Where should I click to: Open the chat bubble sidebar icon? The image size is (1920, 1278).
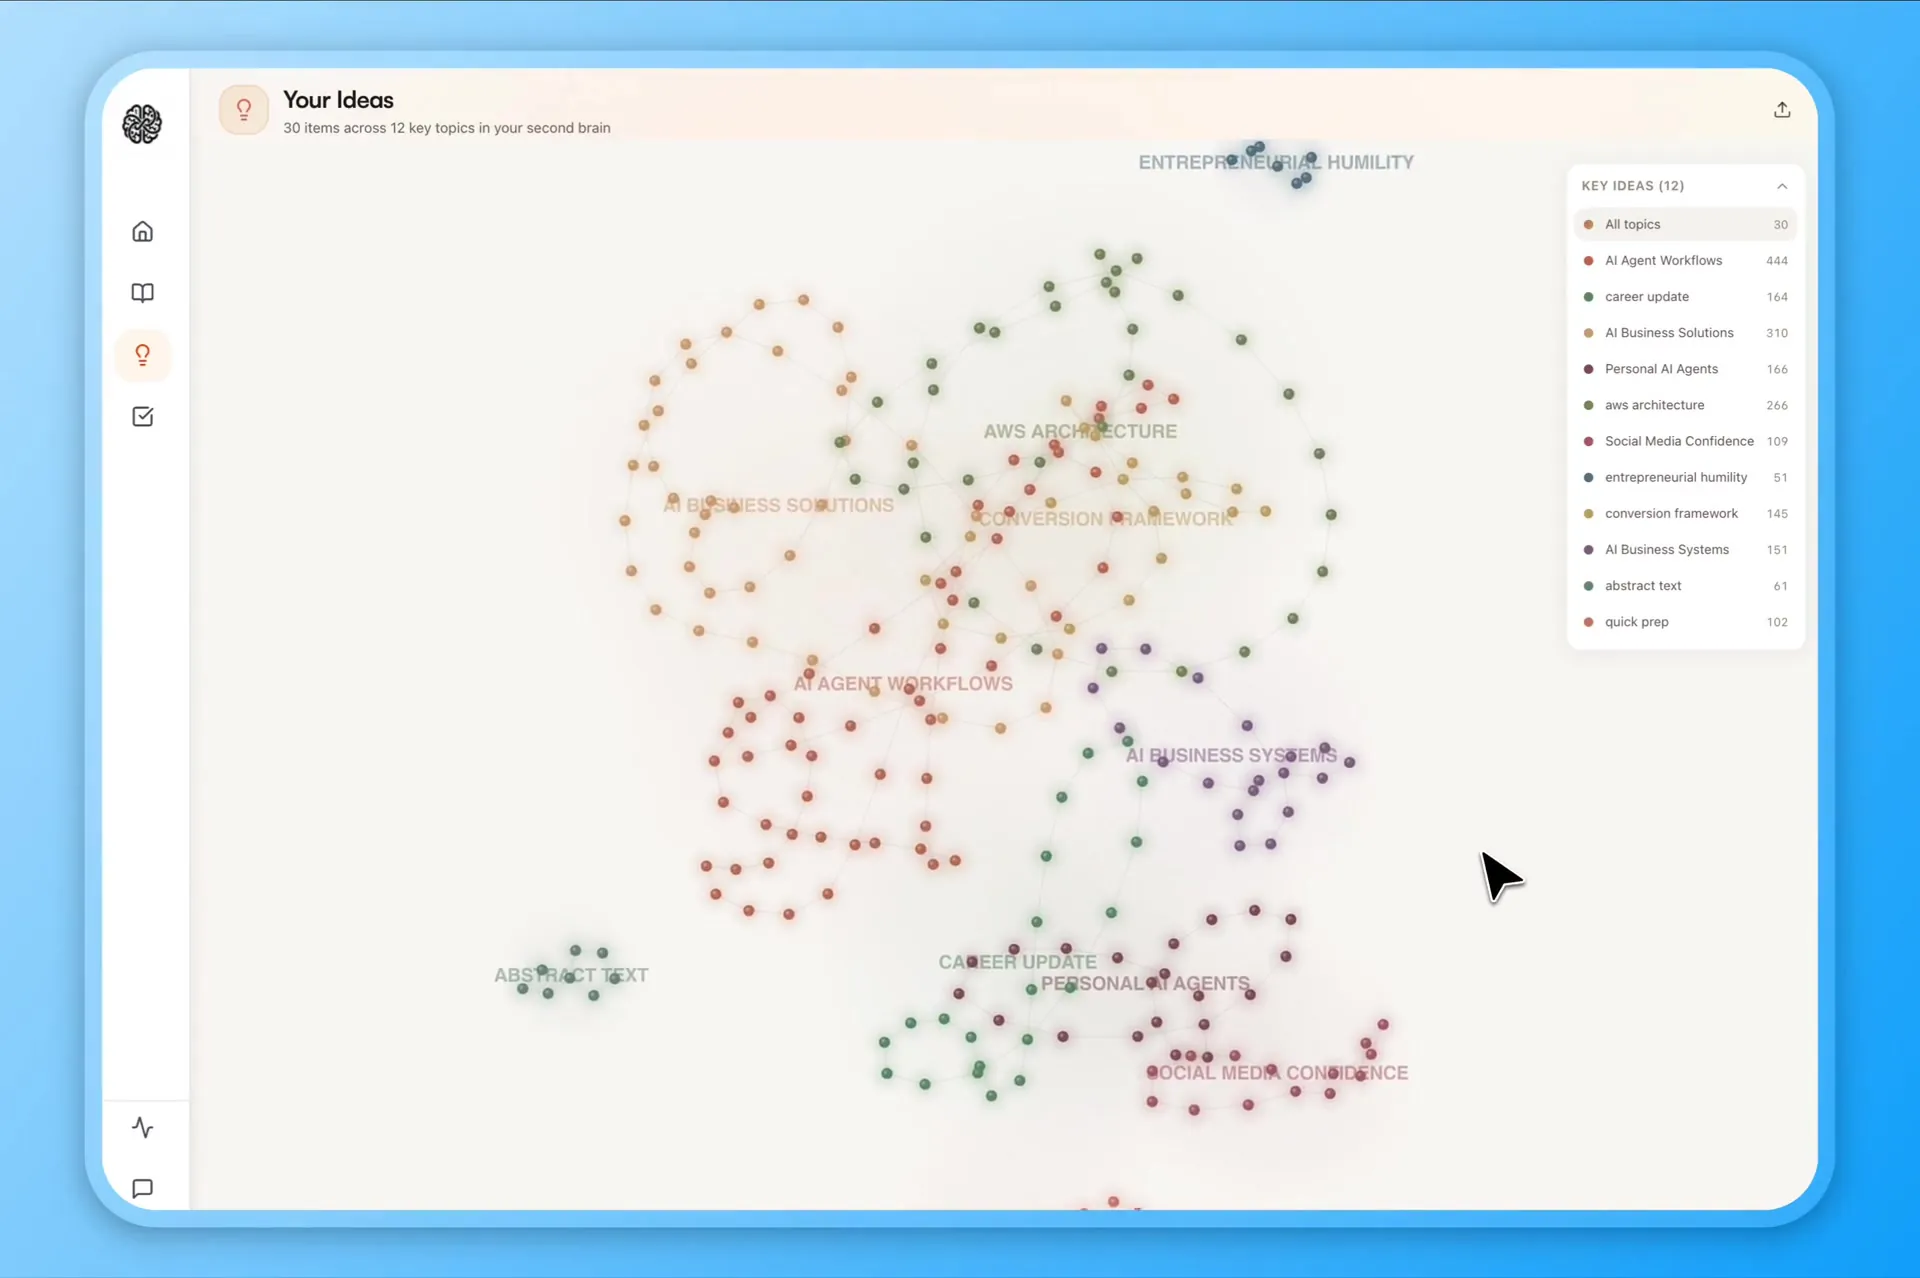(x=143, y=1188)
